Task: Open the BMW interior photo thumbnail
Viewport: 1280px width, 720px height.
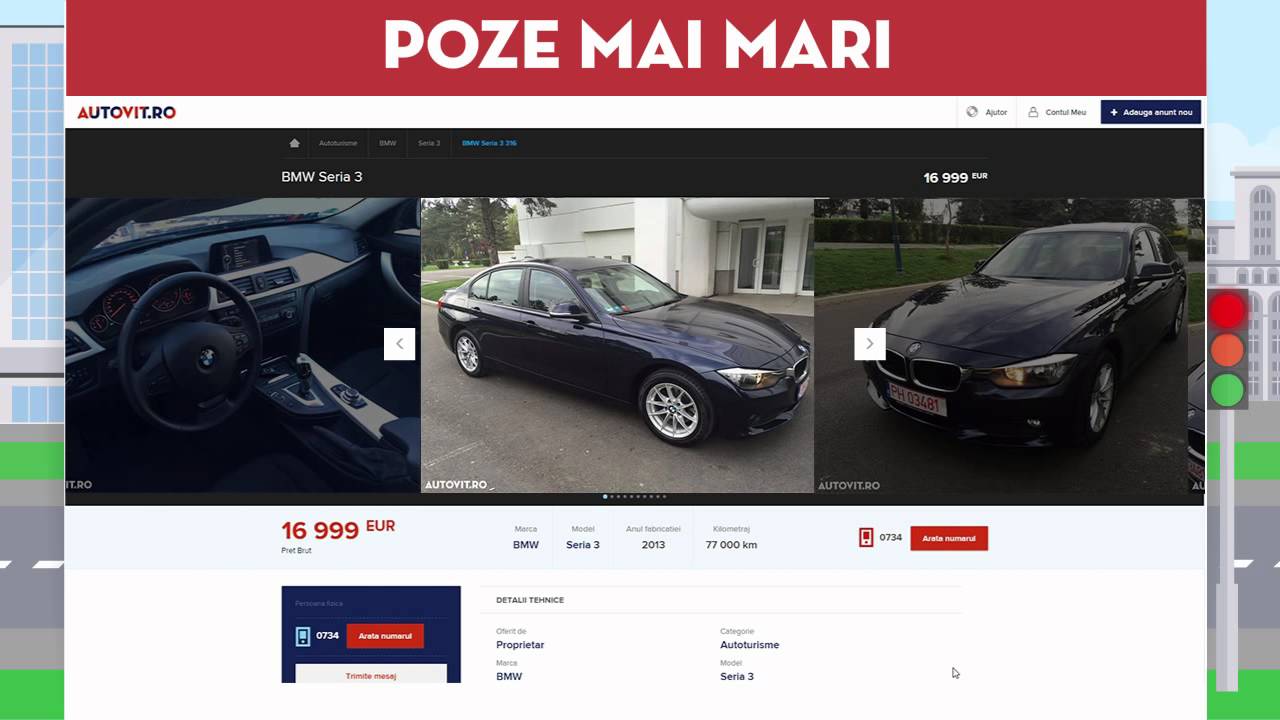Action: pyautogui.click(x=243, y=345)
